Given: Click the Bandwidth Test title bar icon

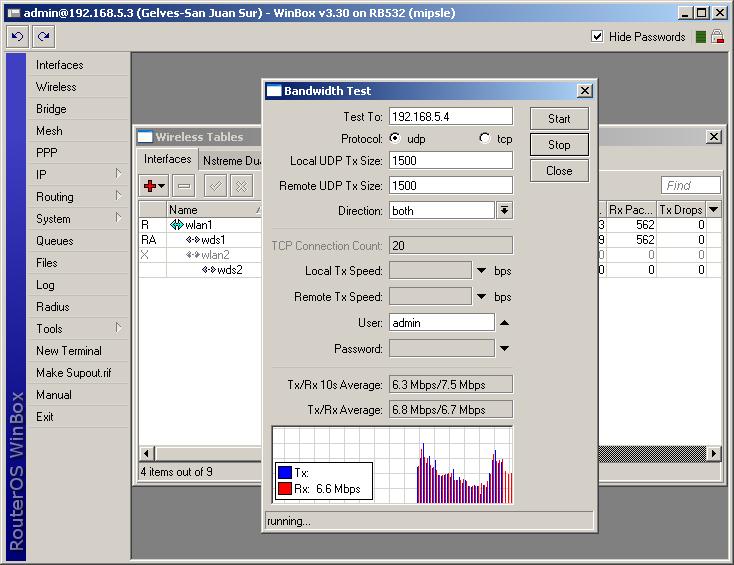Looking at the screenshot, I should [273, 91].
